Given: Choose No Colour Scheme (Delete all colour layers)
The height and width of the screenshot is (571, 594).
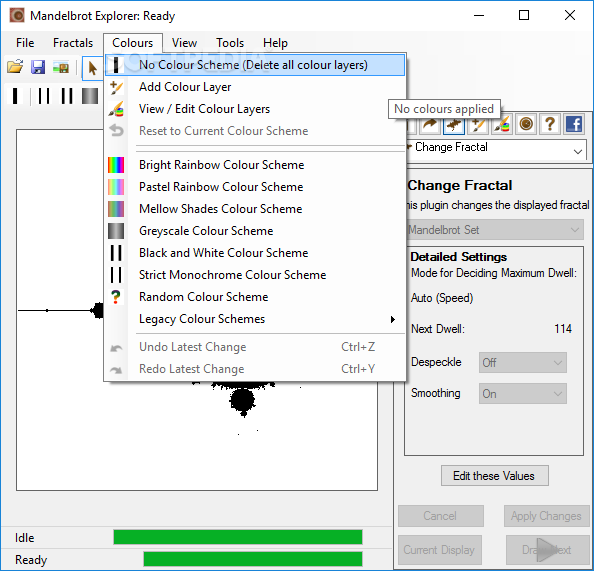Looking at the screenshot, I should 255,65.
